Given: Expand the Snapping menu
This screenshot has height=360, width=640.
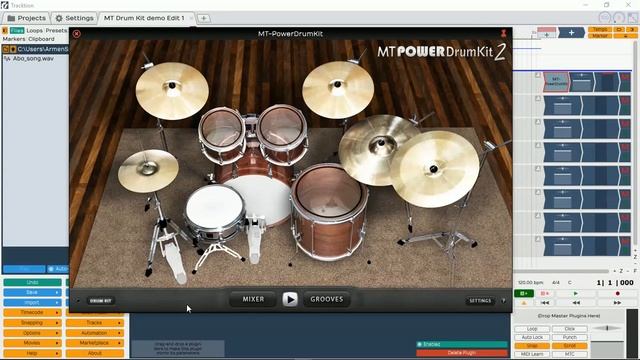Looking at the screenshot, I should click(32, 322).
